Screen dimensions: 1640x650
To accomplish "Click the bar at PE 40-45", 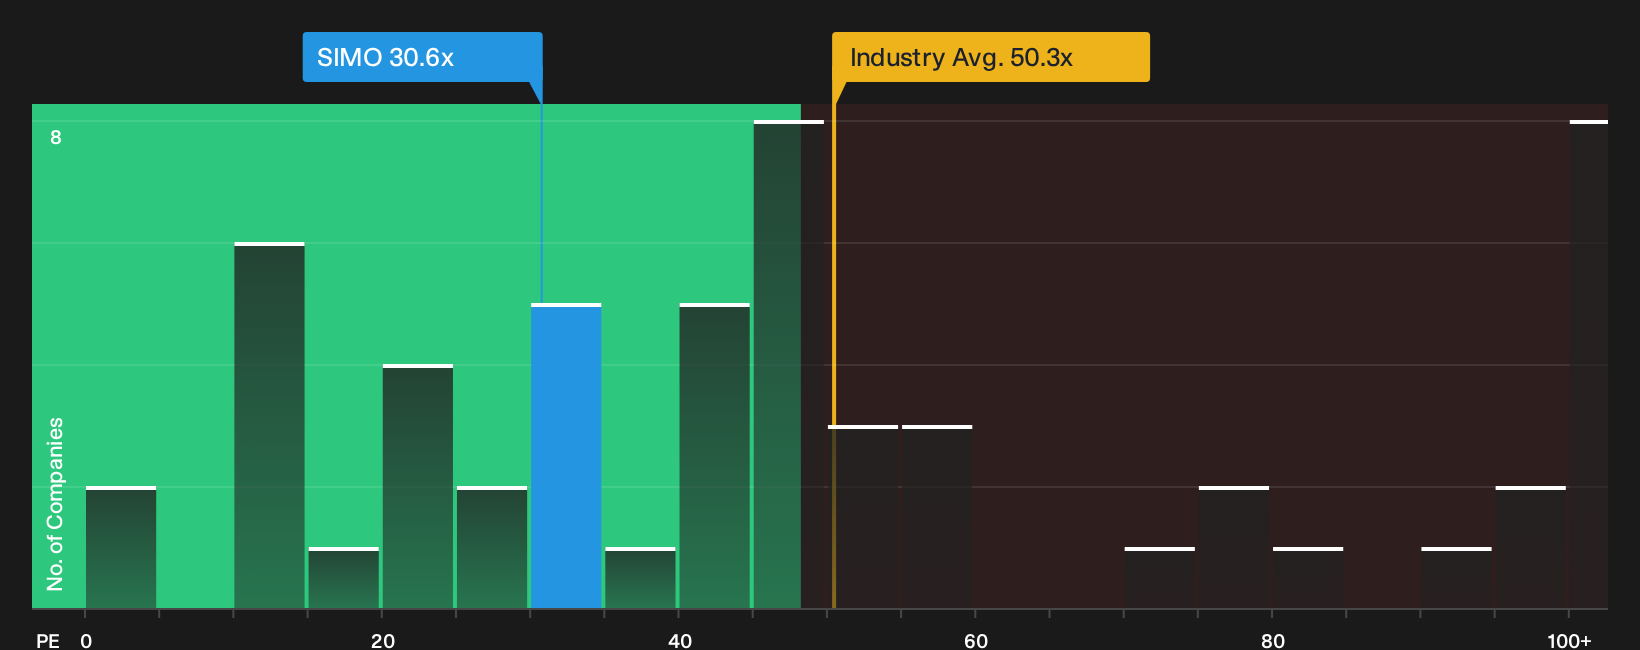I will [x=715, y=456].
